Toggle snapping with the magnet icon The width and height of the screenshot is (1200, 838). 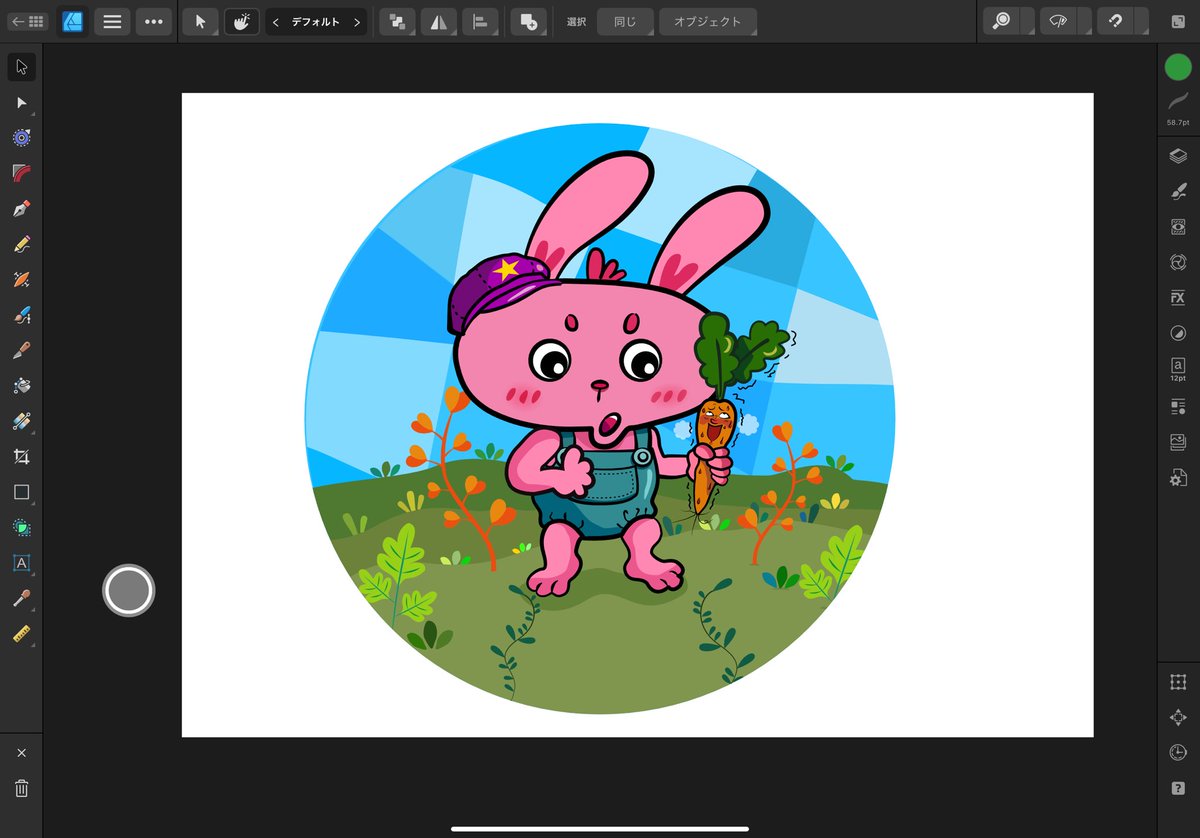(x=1117, y=20)
